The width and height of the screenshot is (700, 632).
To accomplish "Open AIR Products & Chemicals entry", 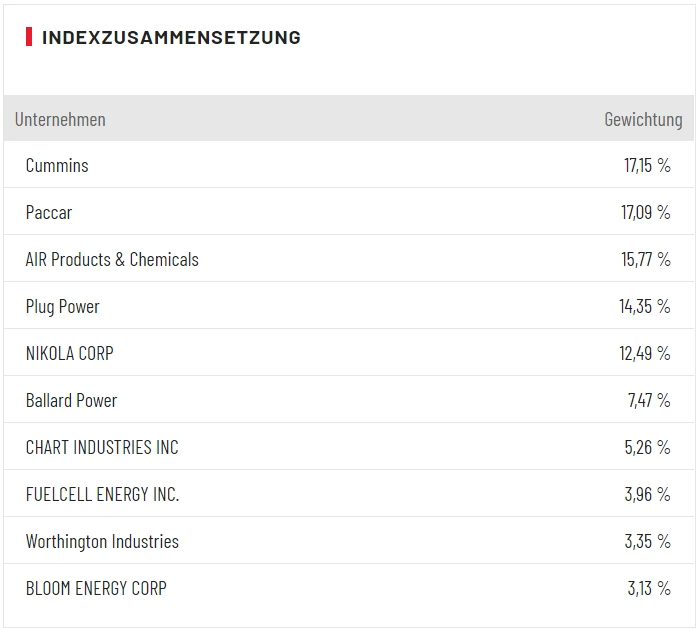I will (112, 259).
